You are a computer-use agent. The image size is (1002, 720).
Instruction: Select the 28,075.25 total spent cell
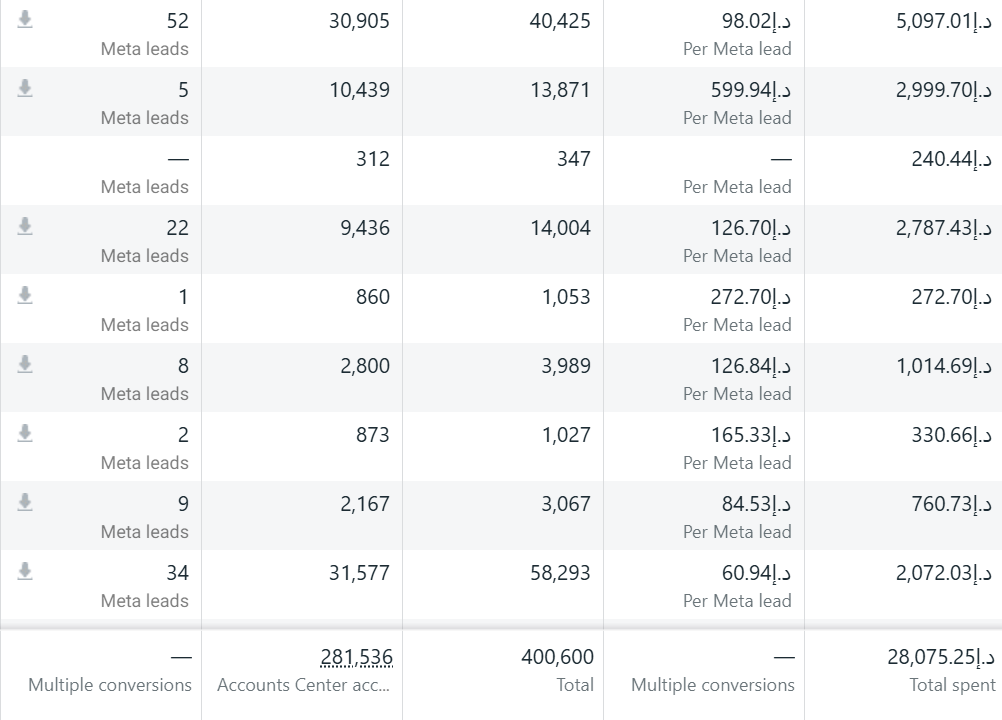click(904, 670)
